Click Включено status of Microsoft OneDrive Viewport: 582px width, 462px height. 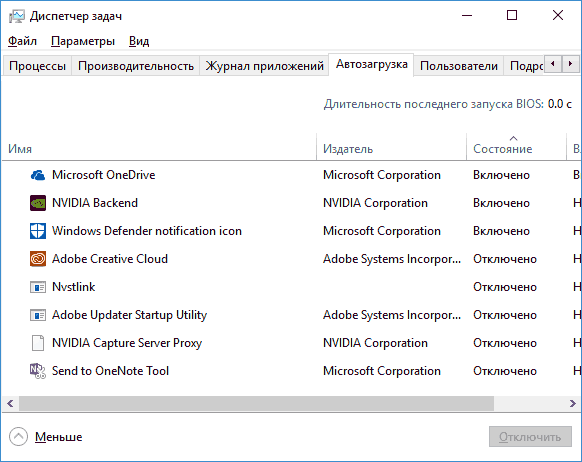501,175
